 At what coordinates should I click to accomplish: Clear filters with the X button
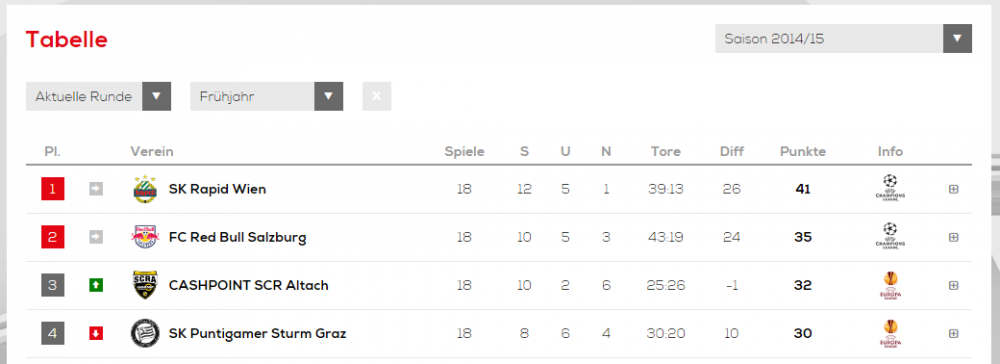[x=376, y=96]
